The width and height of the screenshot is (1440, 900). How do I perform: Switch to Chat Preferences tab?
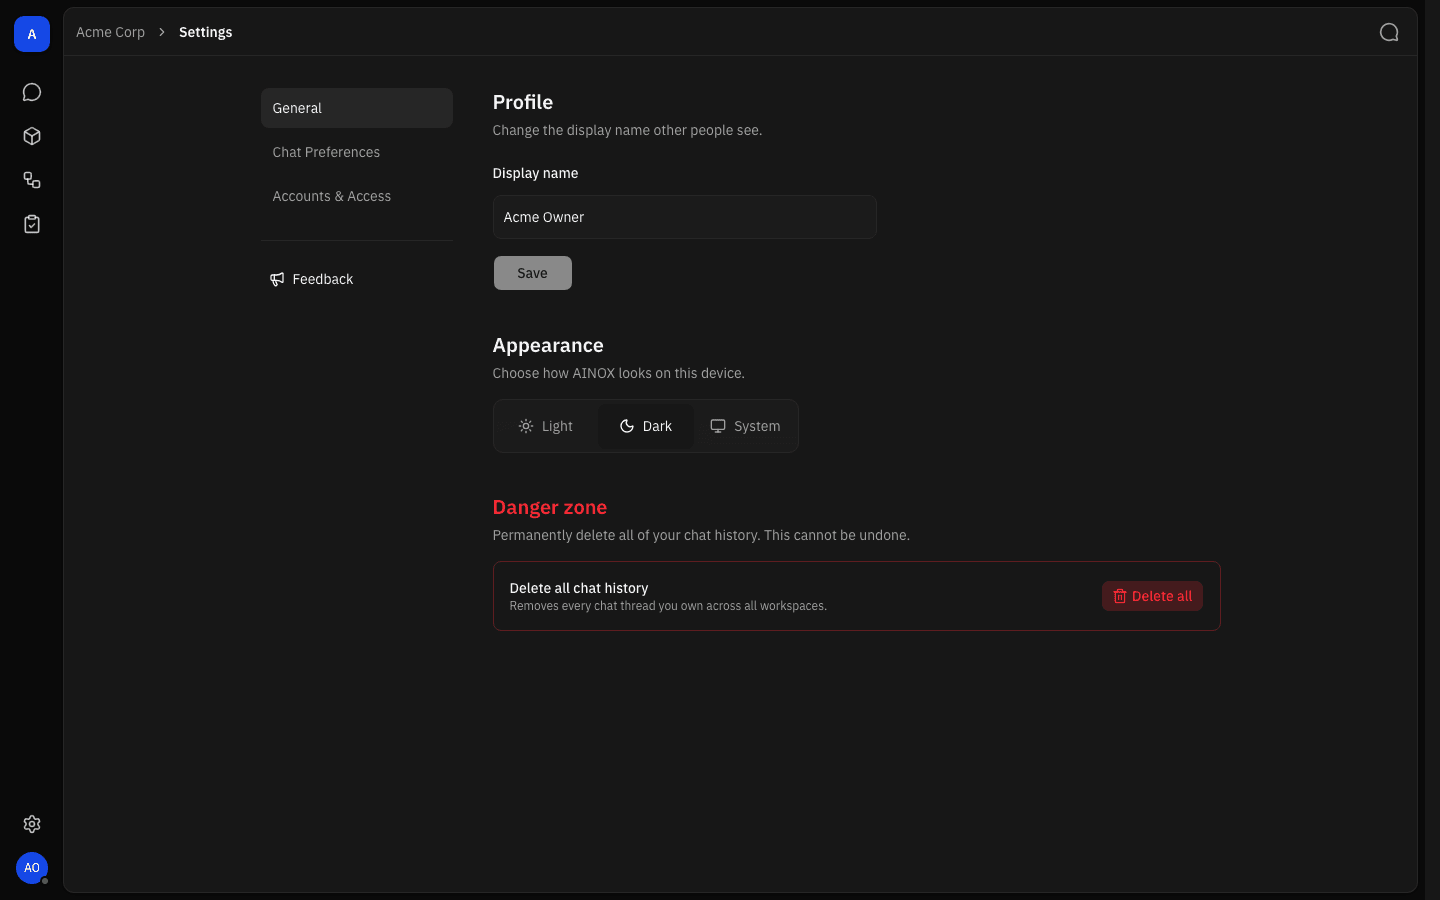click(x=357, y=152)
